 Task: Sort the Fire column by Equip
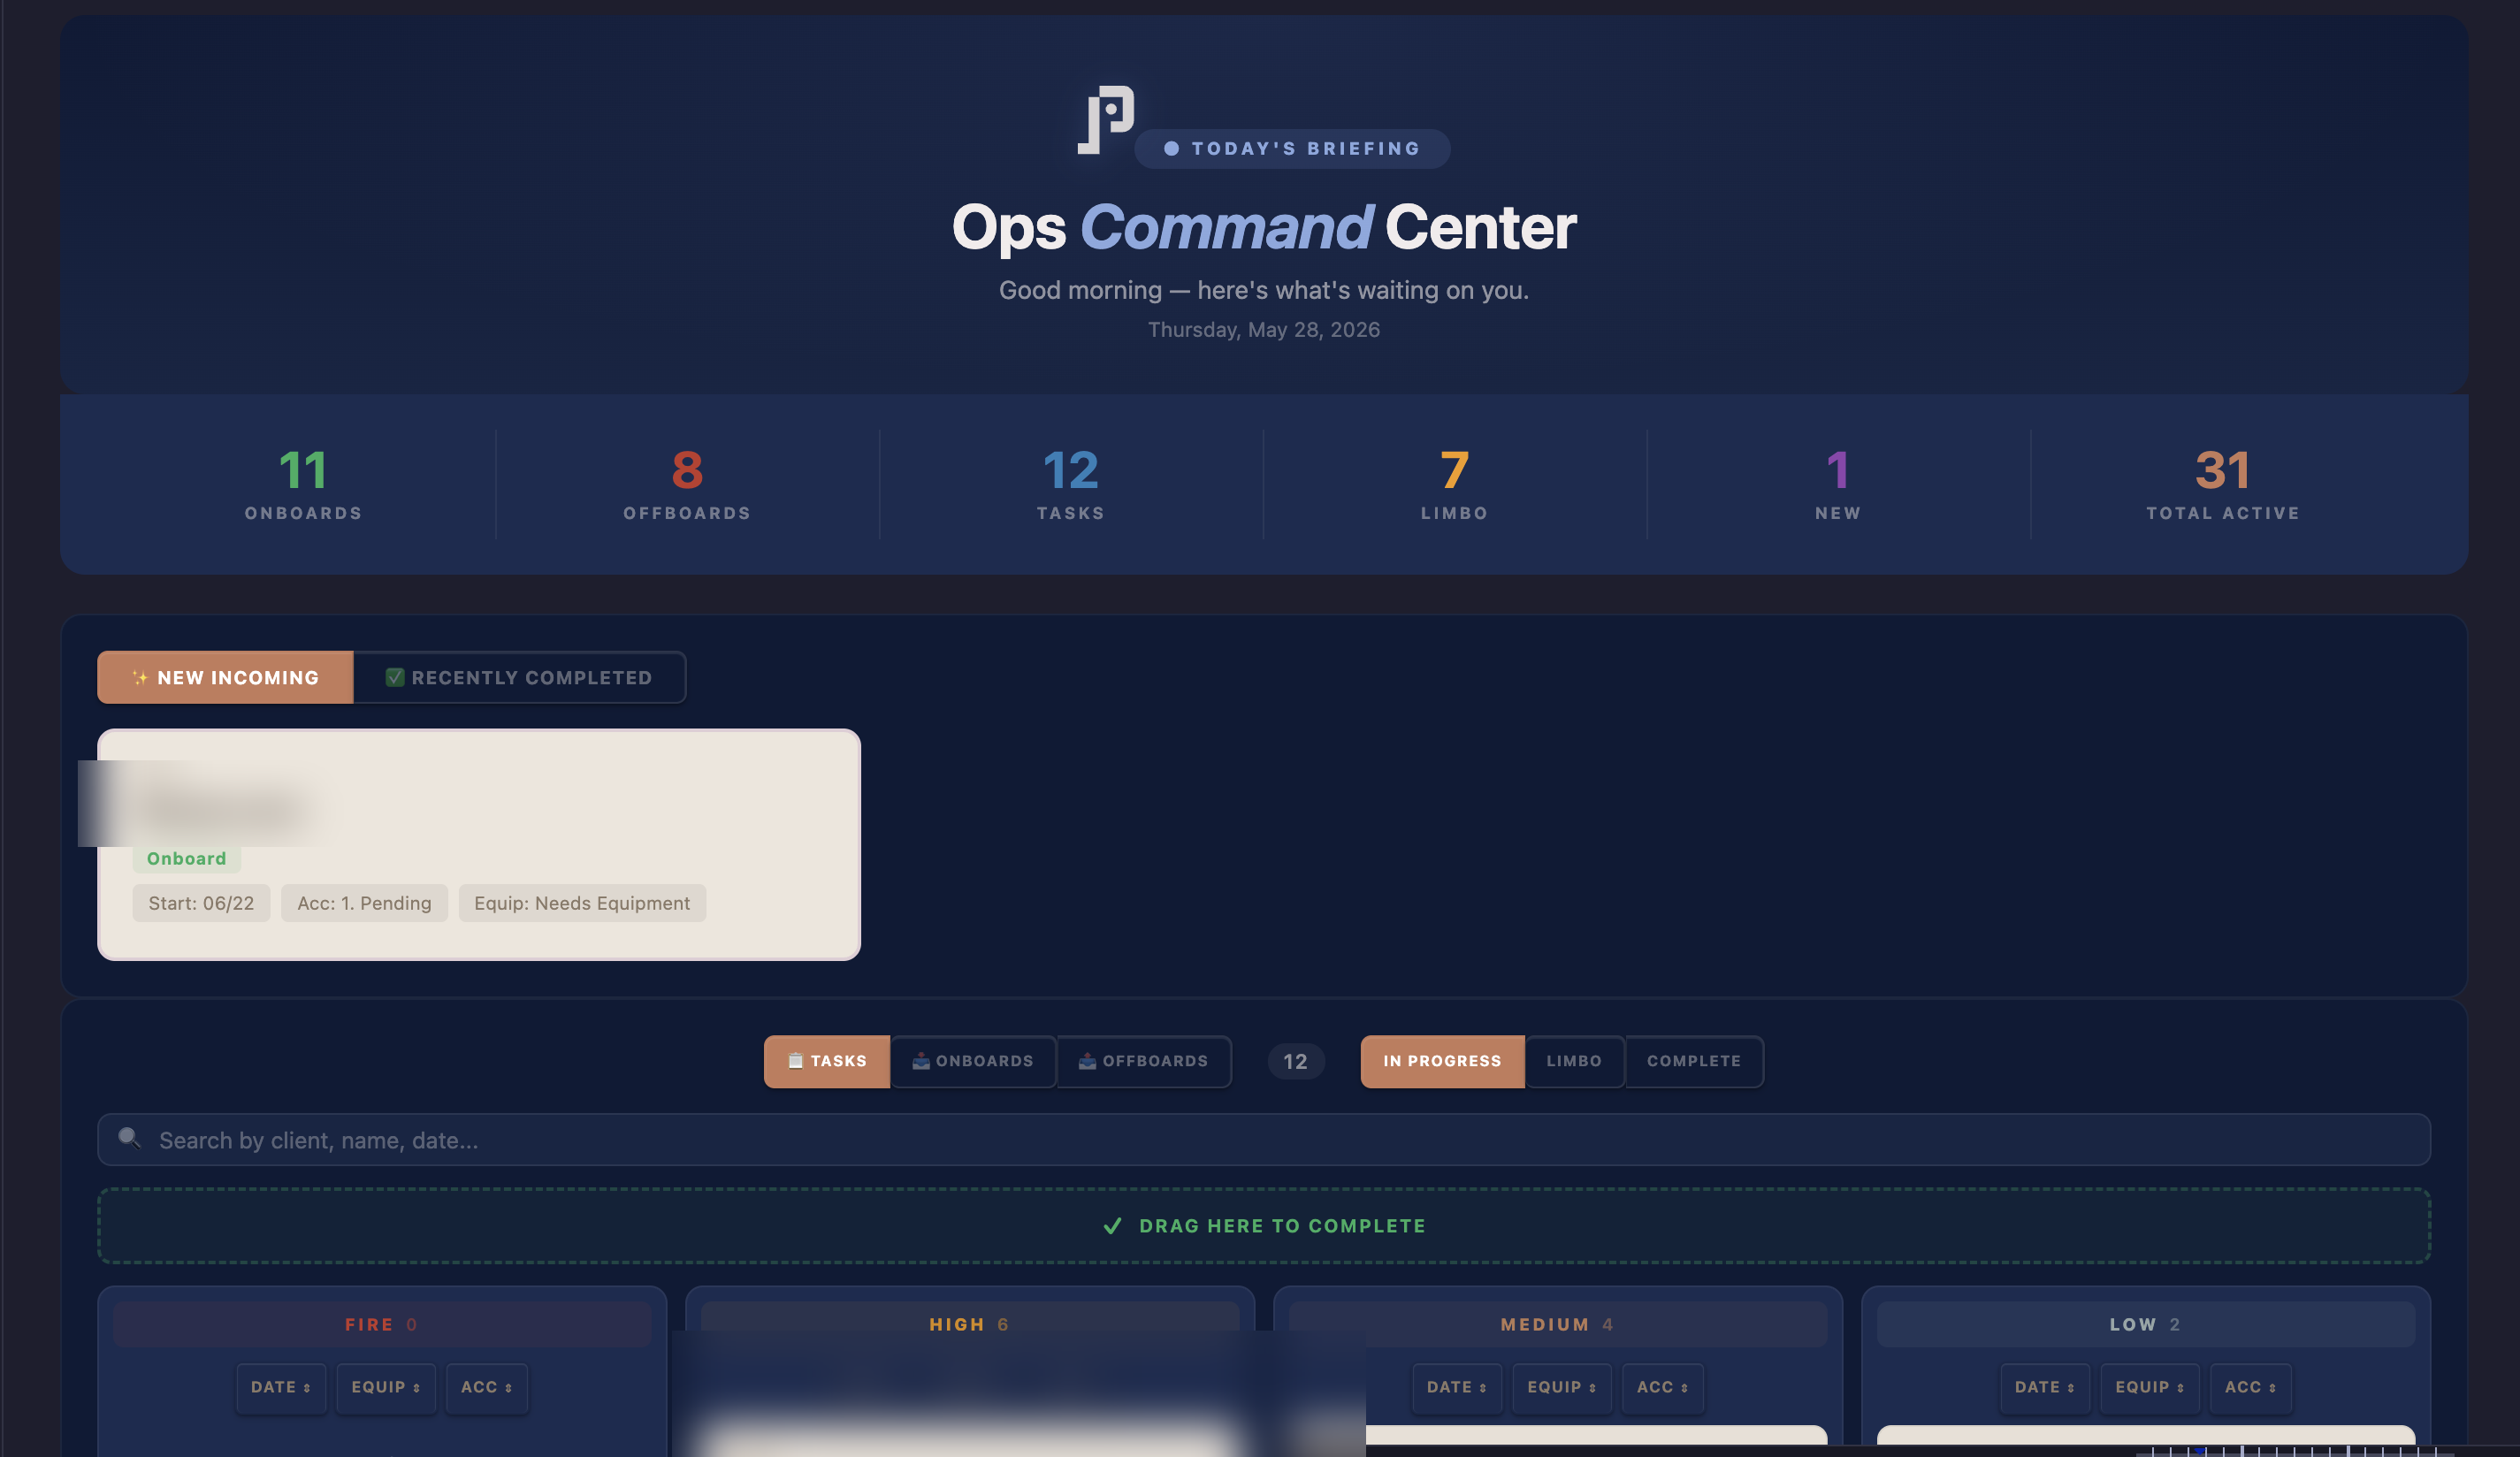pyautogui.click(x=386, y=1388)
